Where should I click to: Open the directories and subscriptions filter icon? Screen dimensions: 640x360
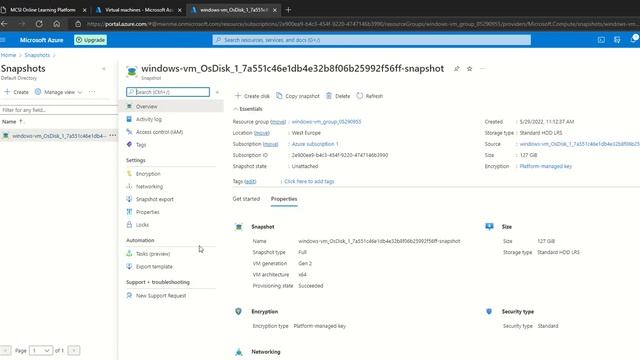tap(617, 40)
